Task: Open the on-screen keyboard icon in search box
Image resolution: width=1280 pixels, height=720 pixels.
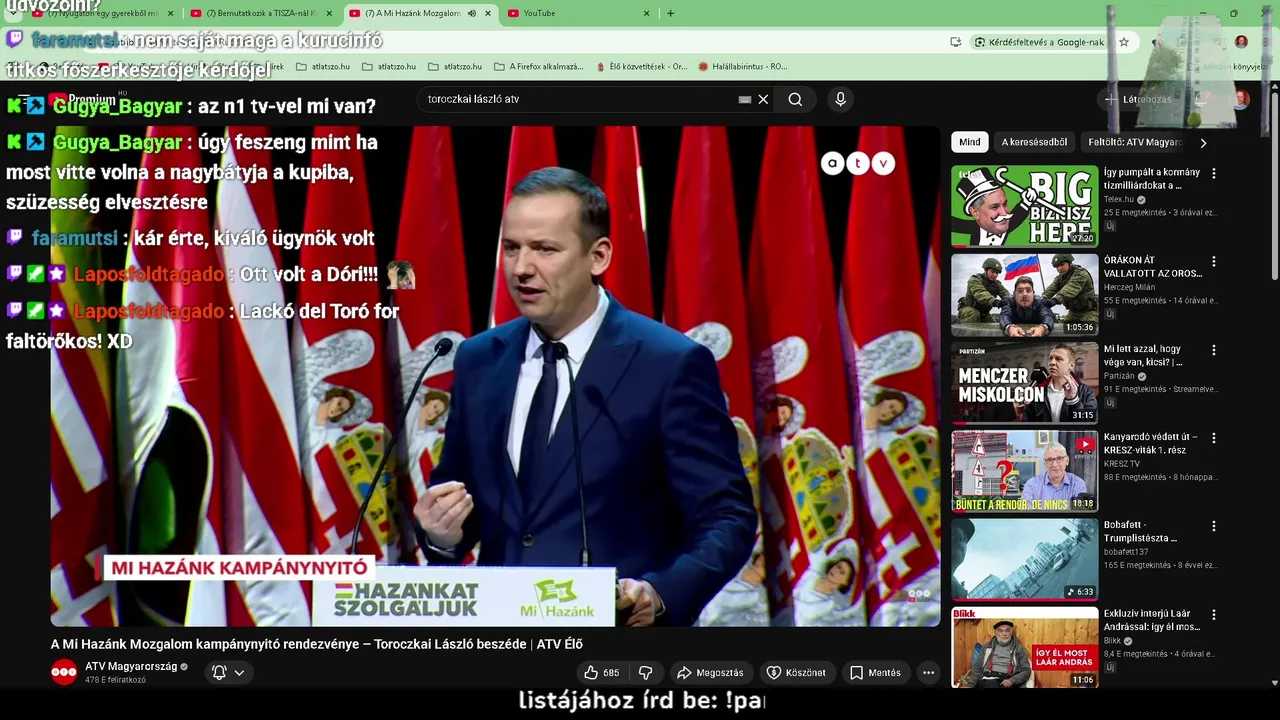Action: click(745, 99)
